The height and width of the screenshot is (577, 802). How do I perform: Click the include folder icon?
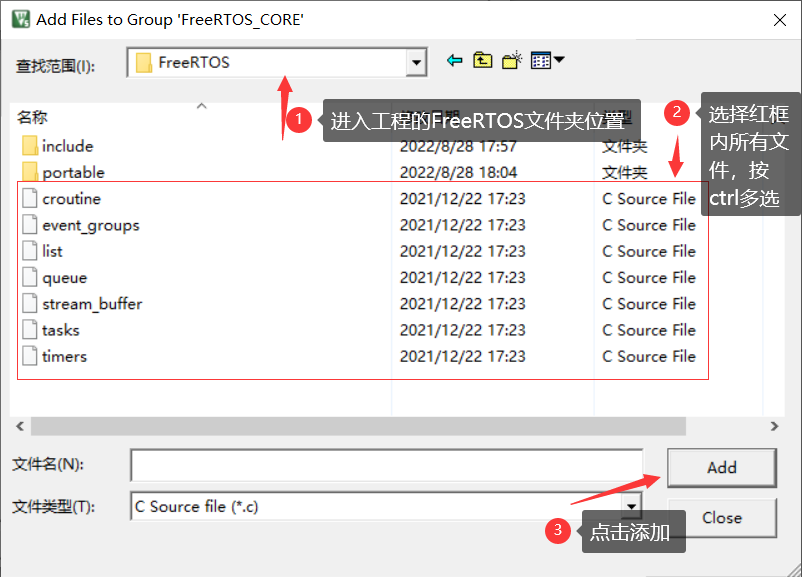30,146
